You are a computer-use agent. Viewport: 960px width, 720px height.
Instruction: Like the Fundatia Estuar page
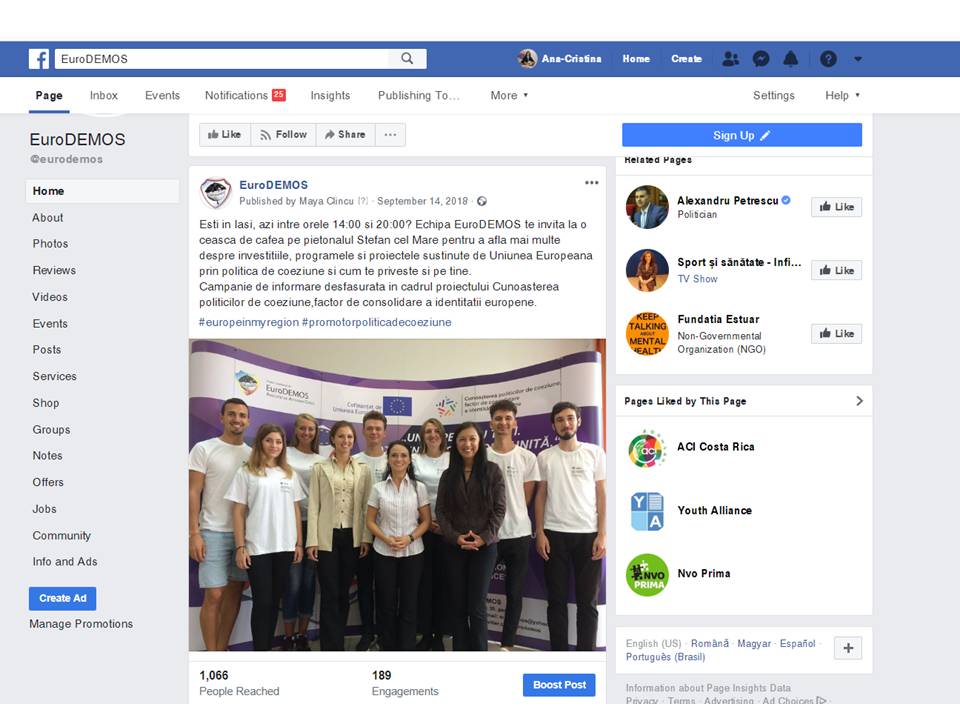836,334
